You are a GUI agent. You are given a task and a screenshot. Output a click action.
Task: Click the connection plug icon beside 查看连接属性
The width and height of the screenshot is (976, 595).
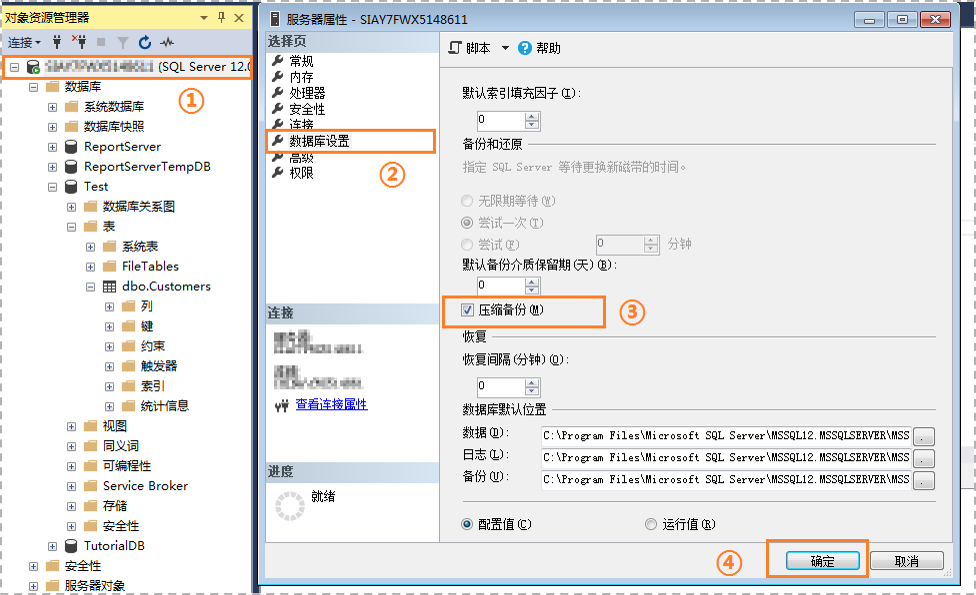pos(282,405)
